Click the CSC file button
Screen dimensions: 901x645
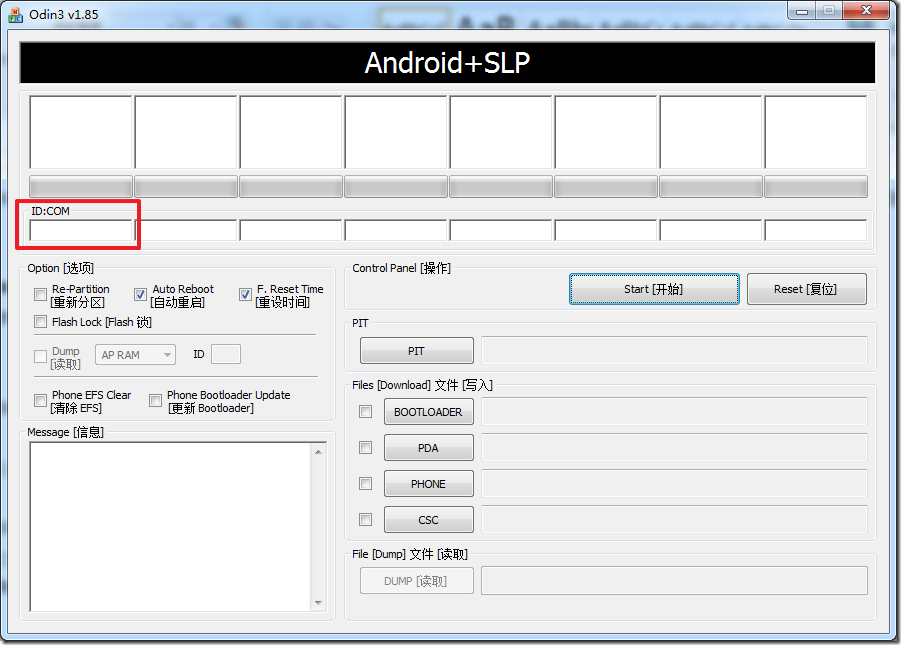(x=429, y=519)
